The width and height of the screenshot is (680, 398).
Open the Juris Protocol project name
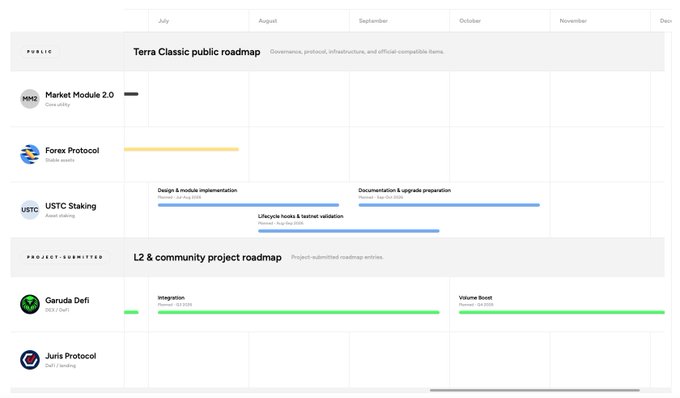click(71, 356)
